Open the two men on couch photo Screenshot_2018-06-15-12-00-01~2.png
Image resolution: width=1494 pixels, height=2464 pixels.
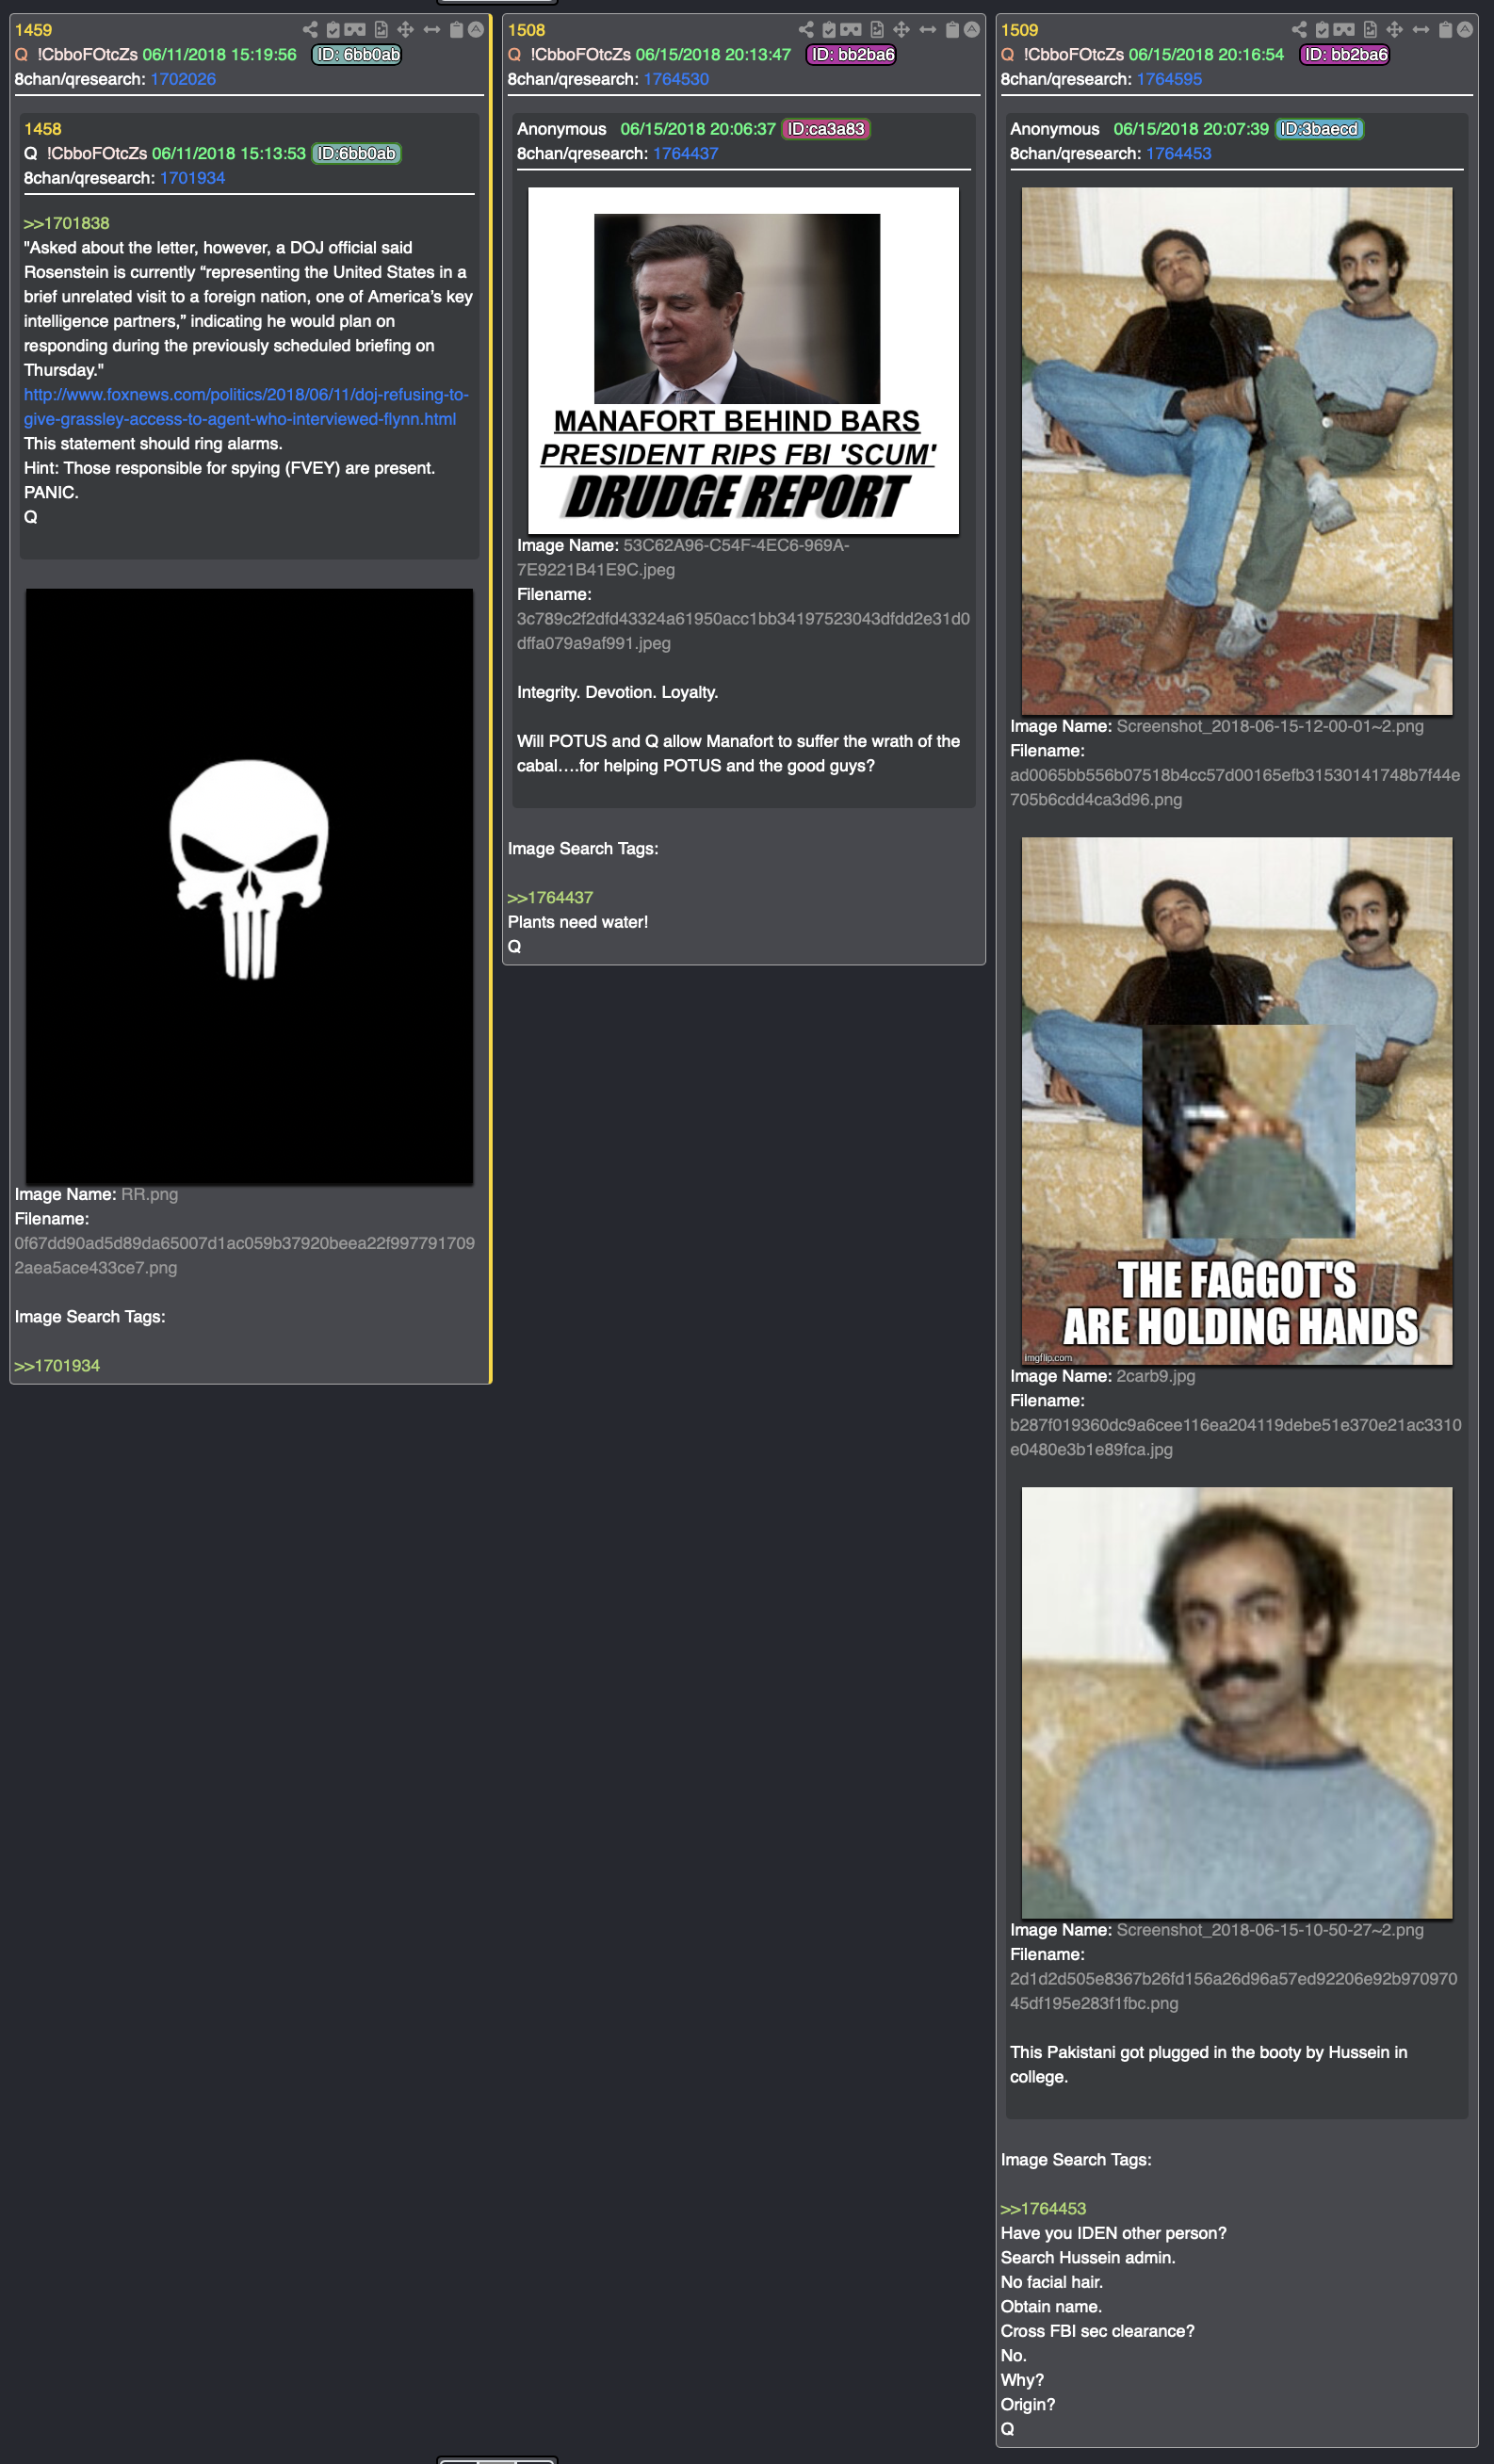[1236, 451]
